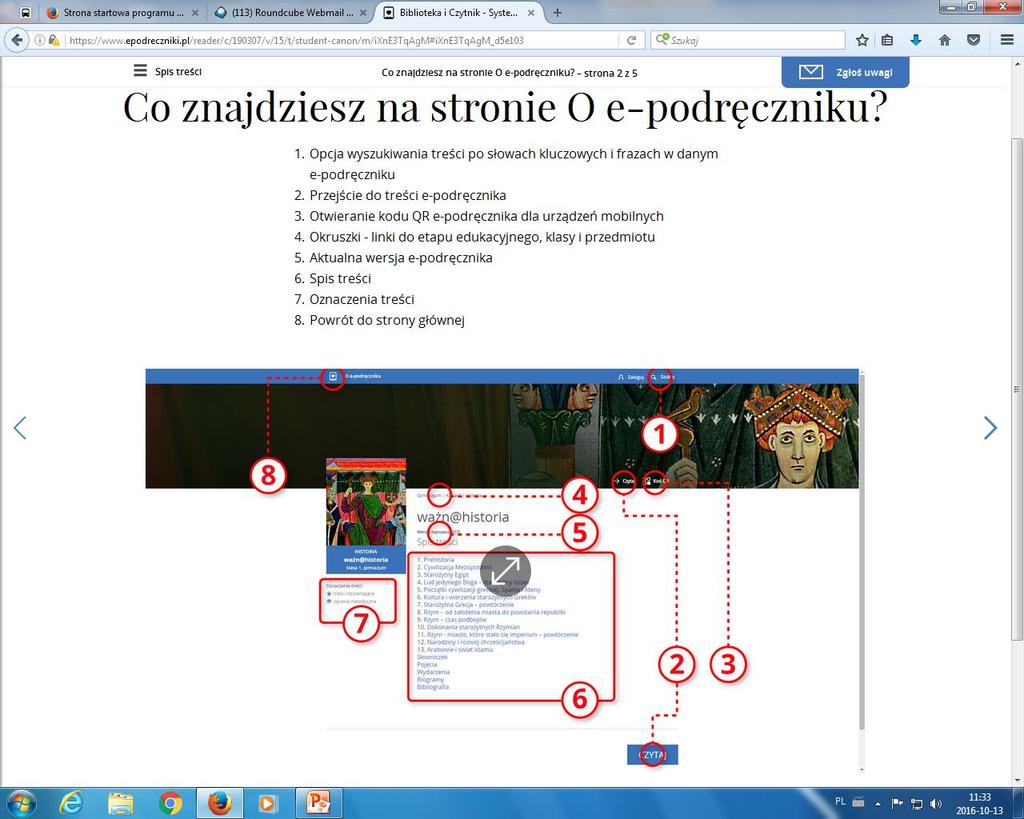Click the Firefox taskbar icon

click(219, 803)
